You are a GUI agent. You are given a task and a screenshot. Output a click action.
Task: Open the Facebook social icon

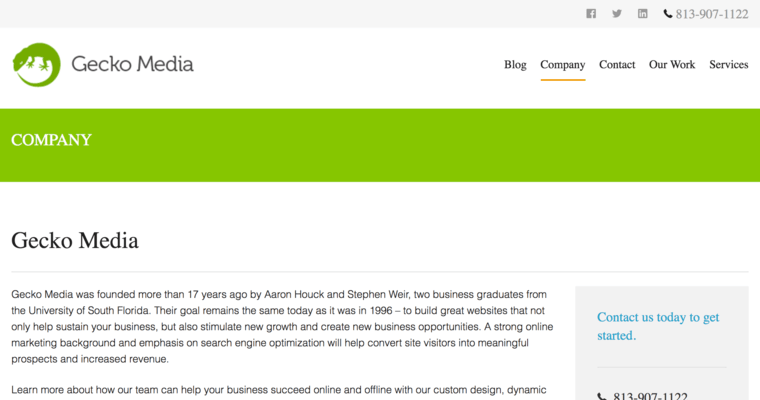[x=591, y=14]
